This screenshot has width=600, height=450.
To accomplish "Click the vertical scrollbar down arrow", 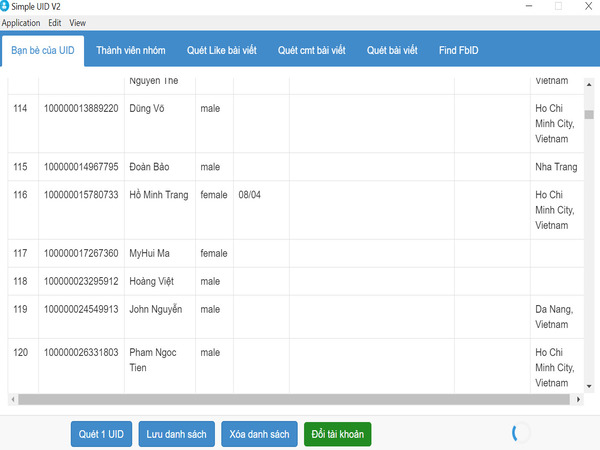I will [x=589, y=386].
